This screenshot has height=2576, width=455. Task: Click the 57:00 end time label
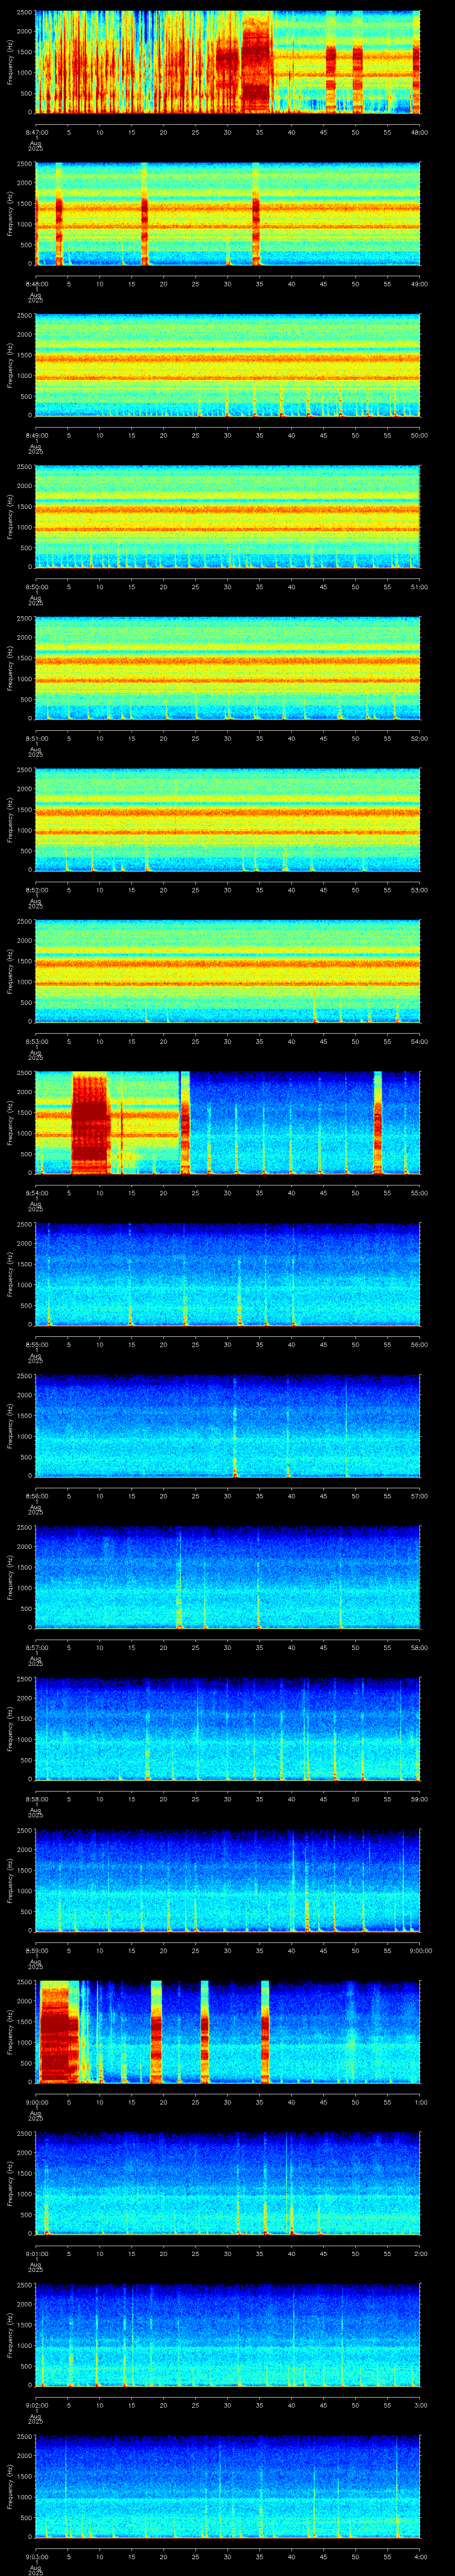pyautogui.click(x=420, y=1496)
